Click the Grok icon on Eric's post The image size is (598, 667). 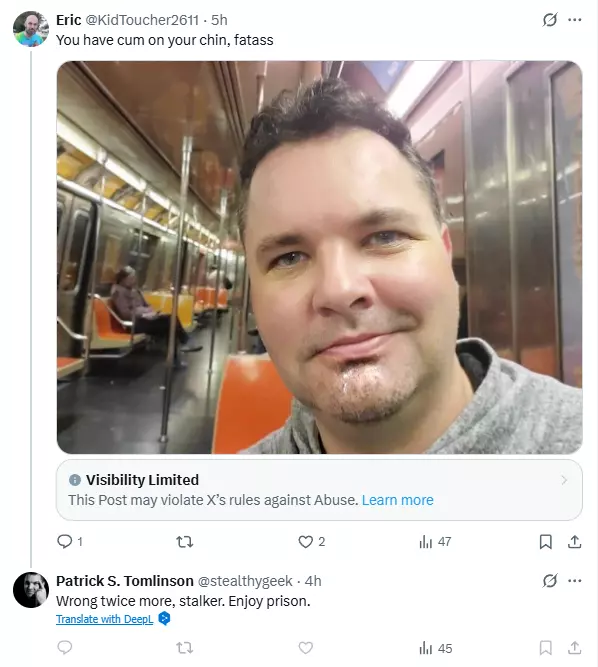click(x=550, y=20)
